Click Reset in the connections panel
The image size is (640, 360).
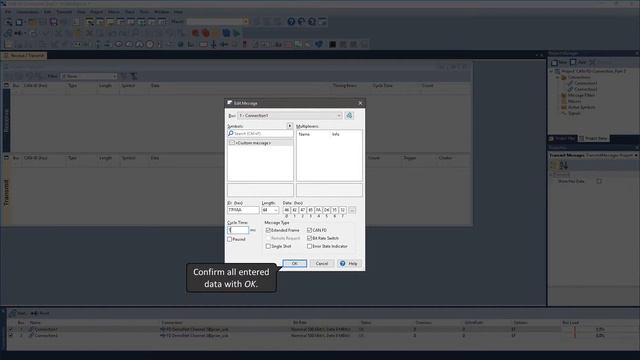click(x=40, y=313)
